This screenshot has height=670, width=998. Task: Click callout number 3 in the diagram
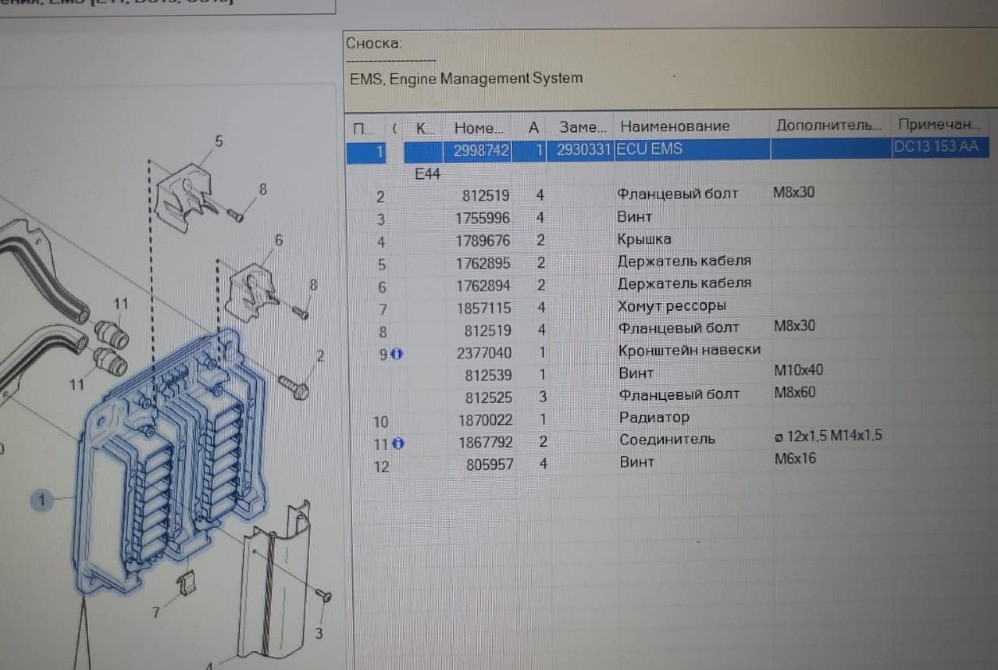[x=318, y=633]
